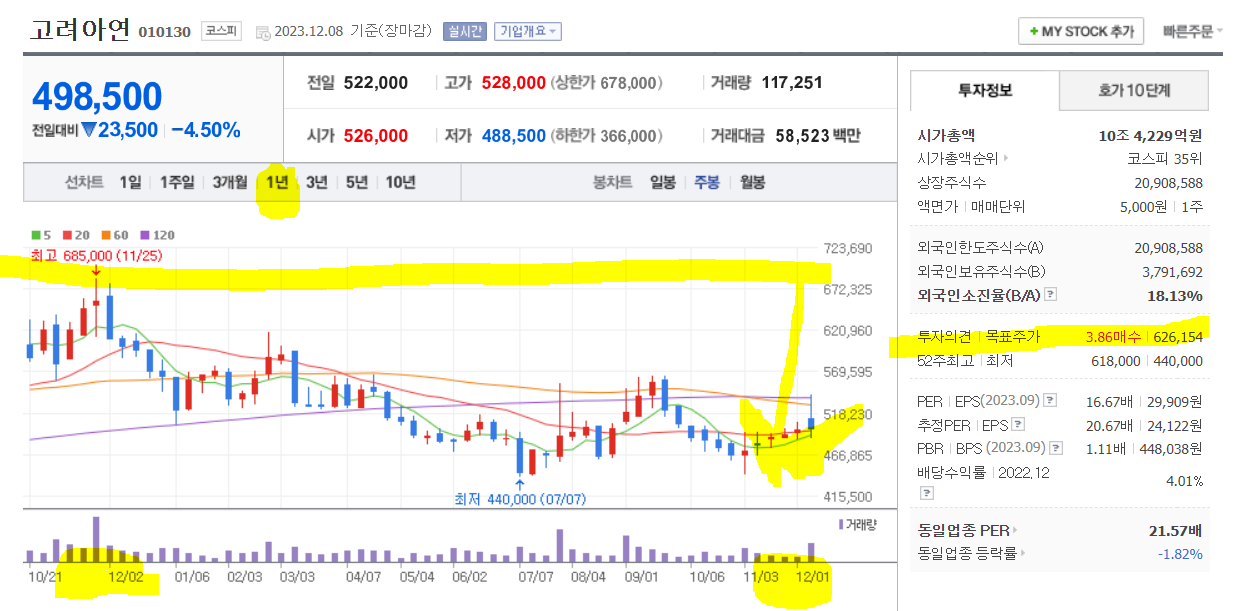
Task: Click the 코스피 market badge
Action: pos(220,31)
